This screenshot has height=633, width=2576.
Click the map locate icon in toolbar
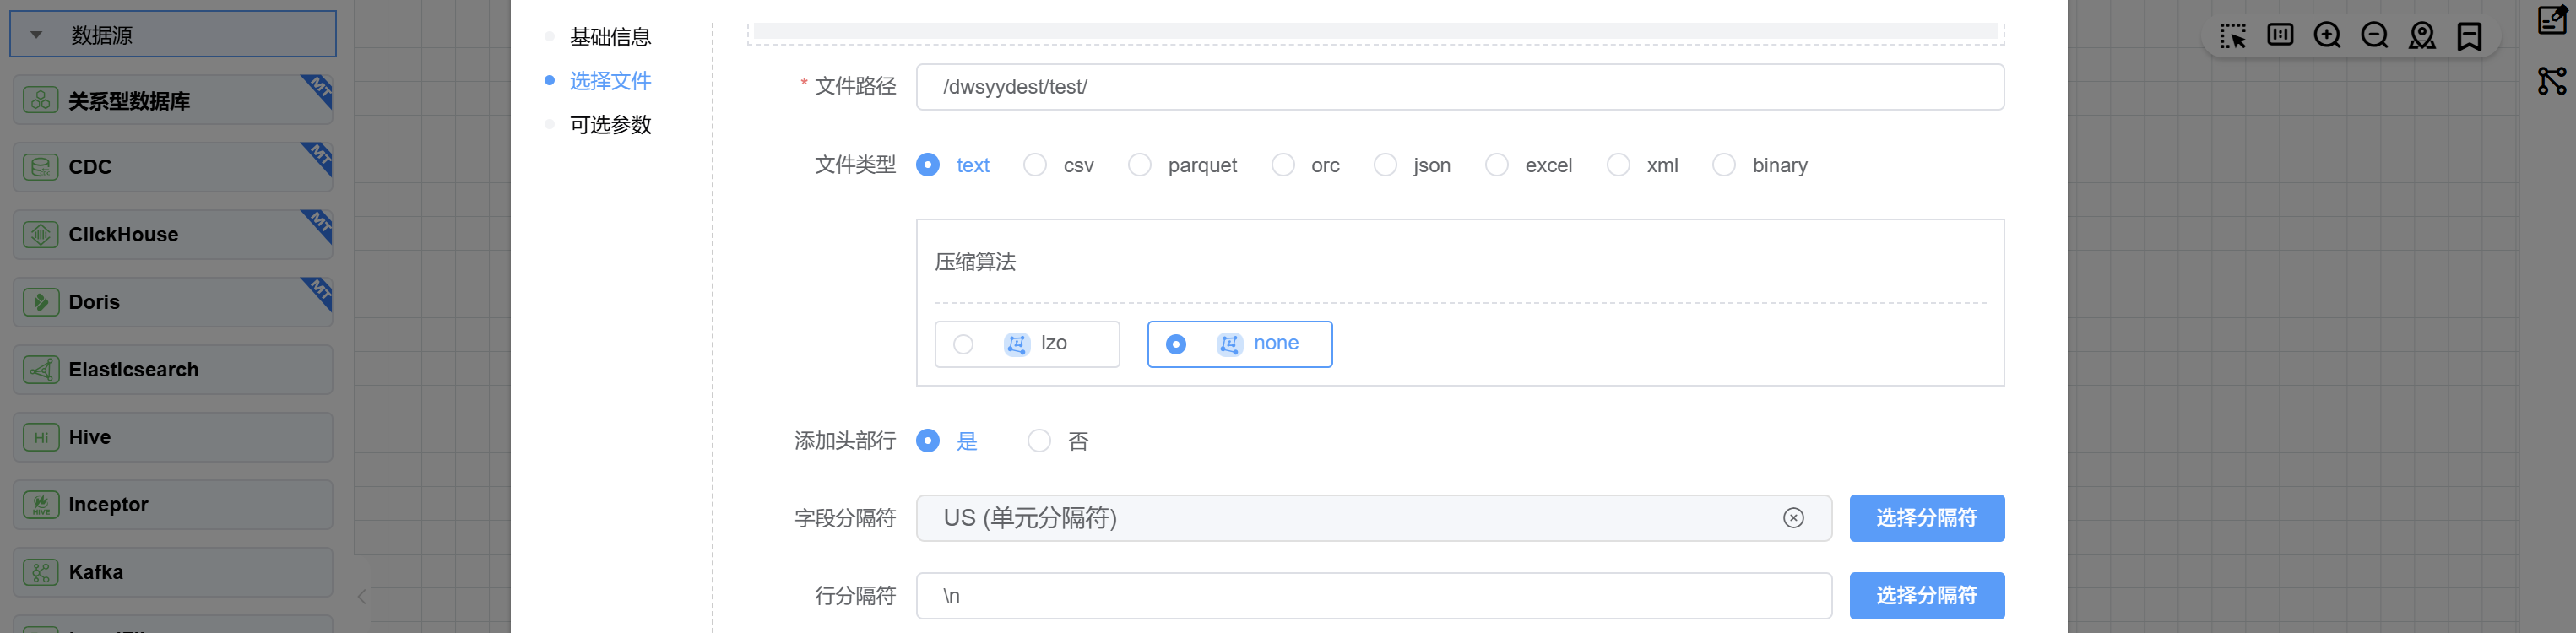tap(2422, 36)
